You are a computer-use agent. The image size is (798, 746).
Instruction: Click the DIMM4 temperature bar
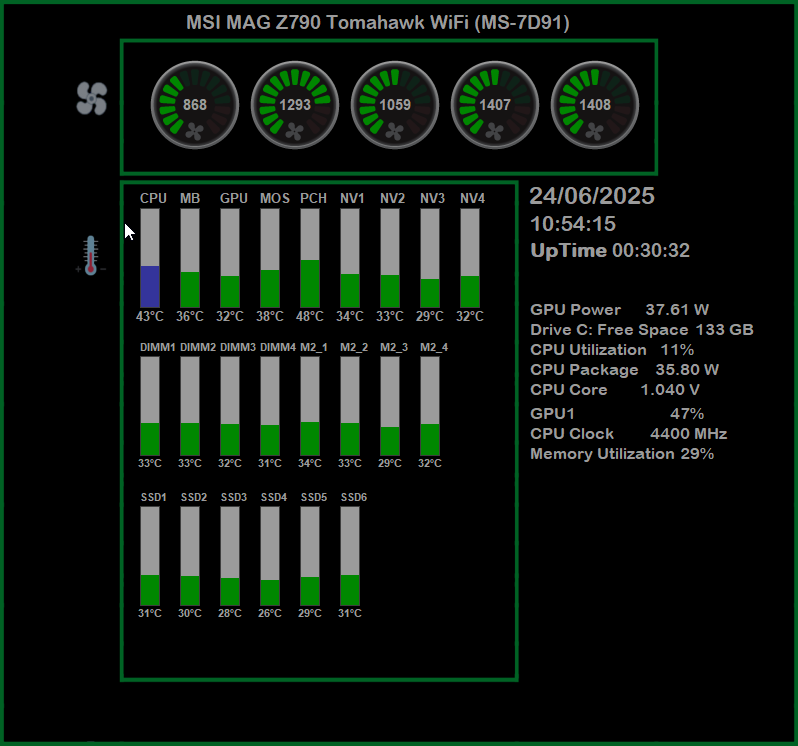270,406
